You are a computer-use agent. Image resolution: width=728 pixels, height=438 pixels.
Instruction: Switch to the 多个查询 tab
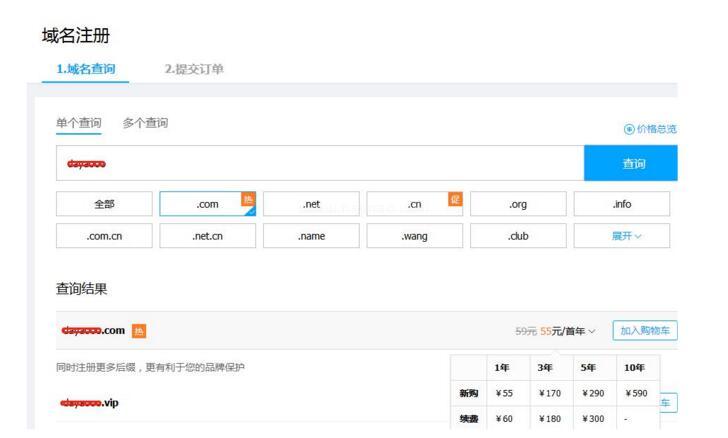point(145,122)
